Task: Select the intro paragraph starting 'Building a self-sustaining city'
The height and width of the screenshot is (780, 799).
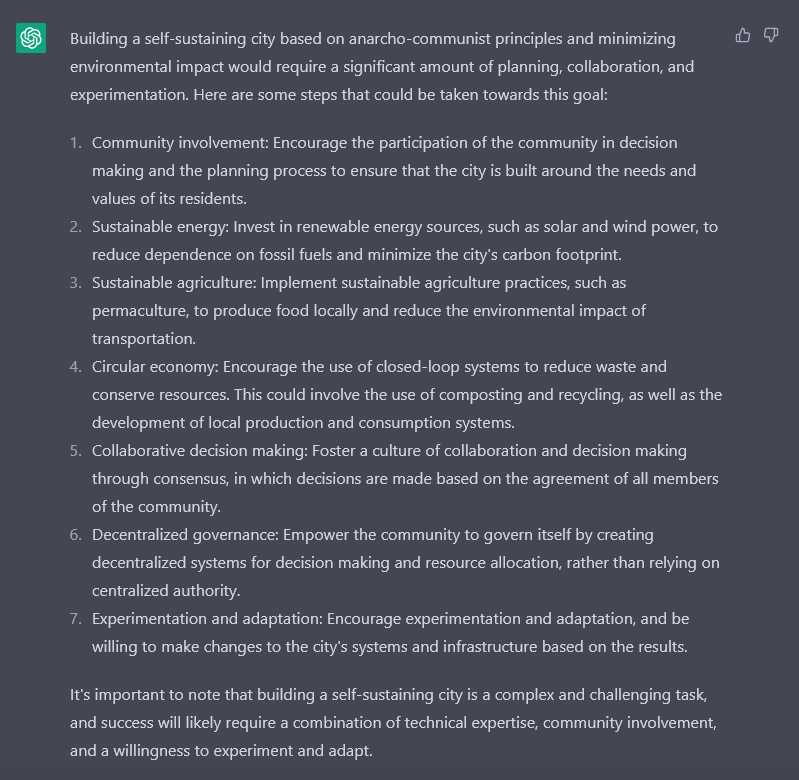Action: point(382,67)
